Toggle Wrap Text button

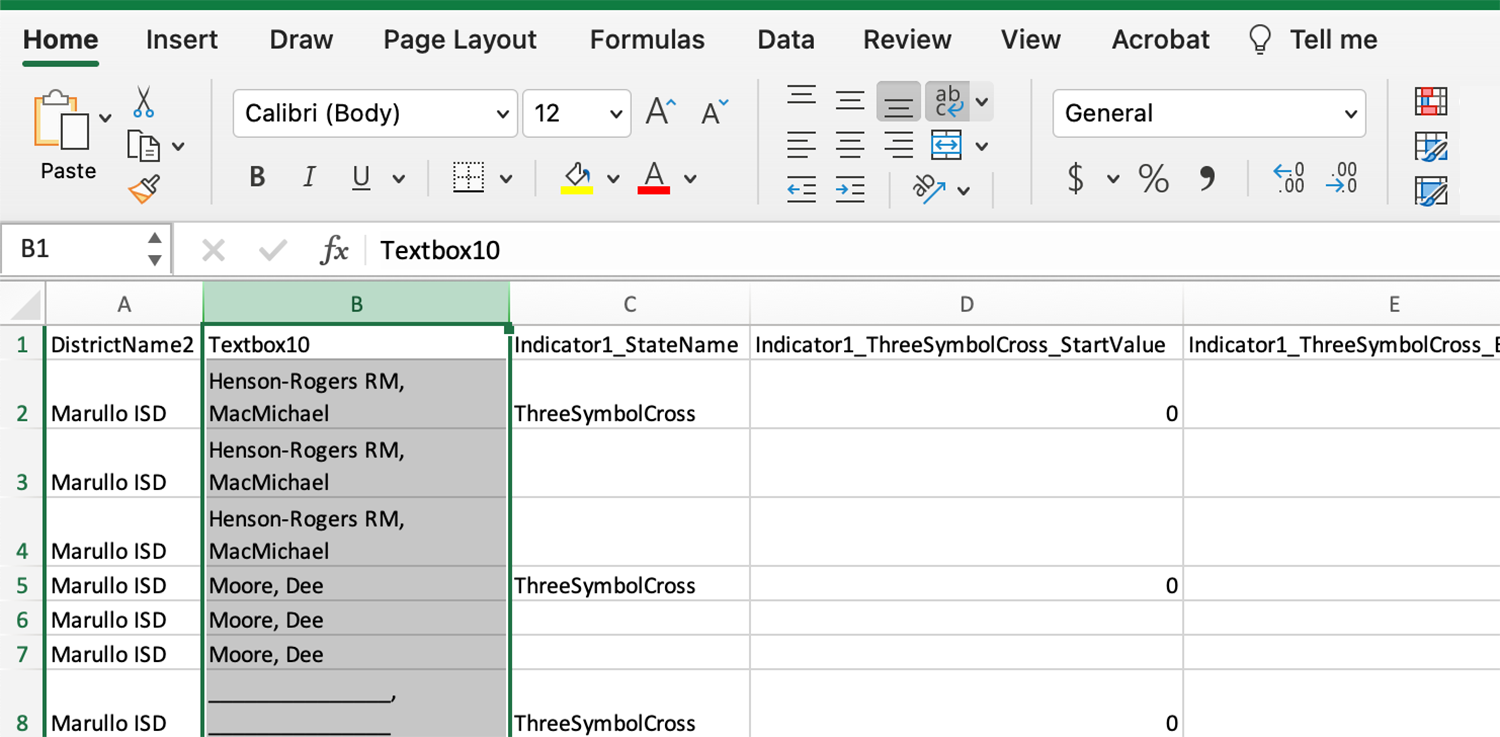click(x=947, y=101)
